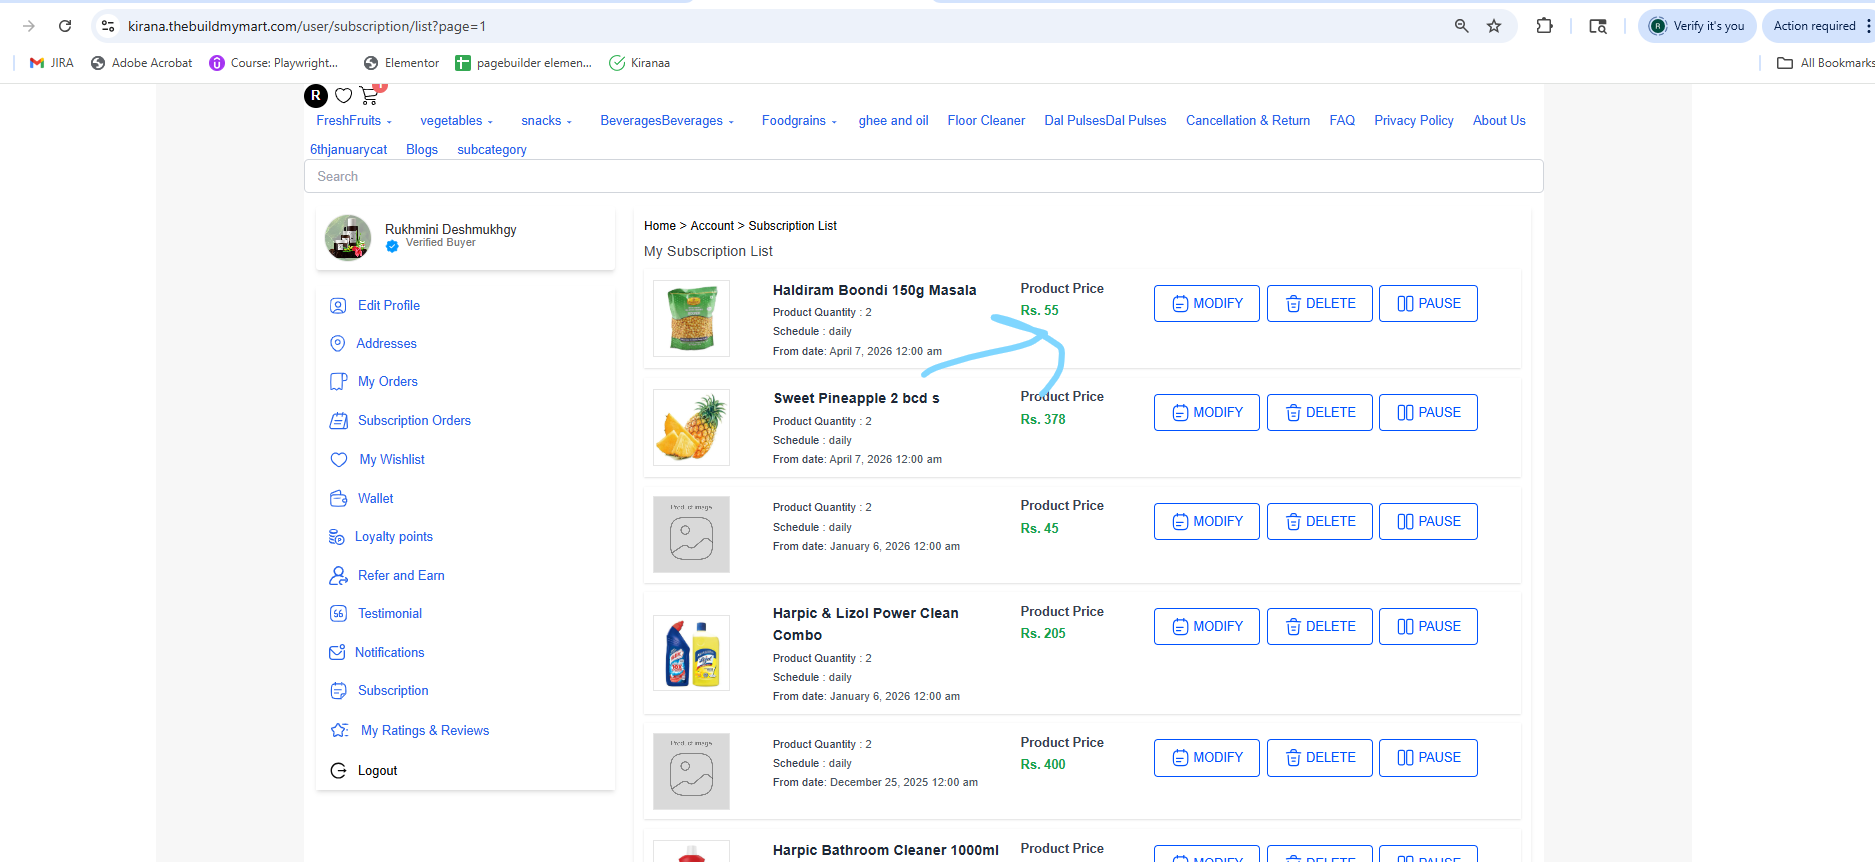This screenshot has height=862, width=1875.
Task: Open the Blogs page
Action: click(x=422, y=150)
